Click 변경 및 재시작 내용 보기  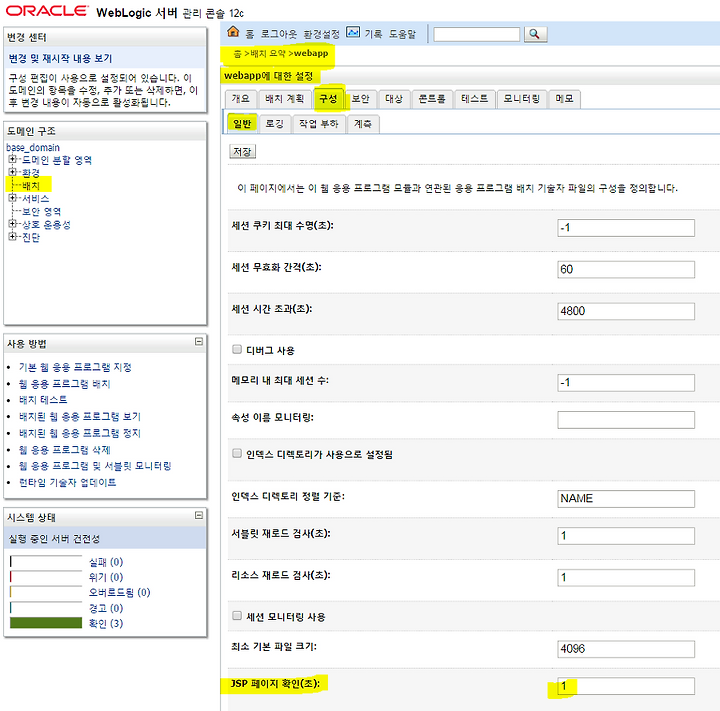[60, 58]
